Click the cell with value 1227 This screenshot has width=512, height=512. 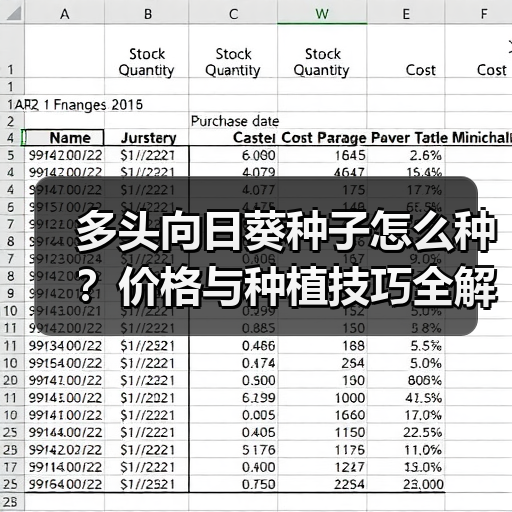point(322,467)
